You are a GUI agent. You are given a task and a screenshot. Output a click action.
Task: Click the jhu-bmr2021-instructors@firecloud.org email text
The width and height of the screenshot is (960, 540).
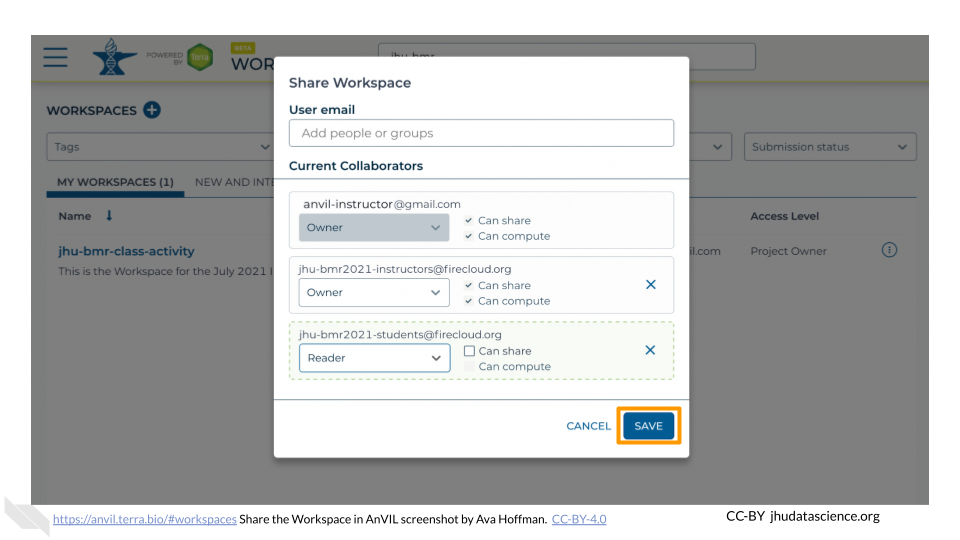pos(405,269)
